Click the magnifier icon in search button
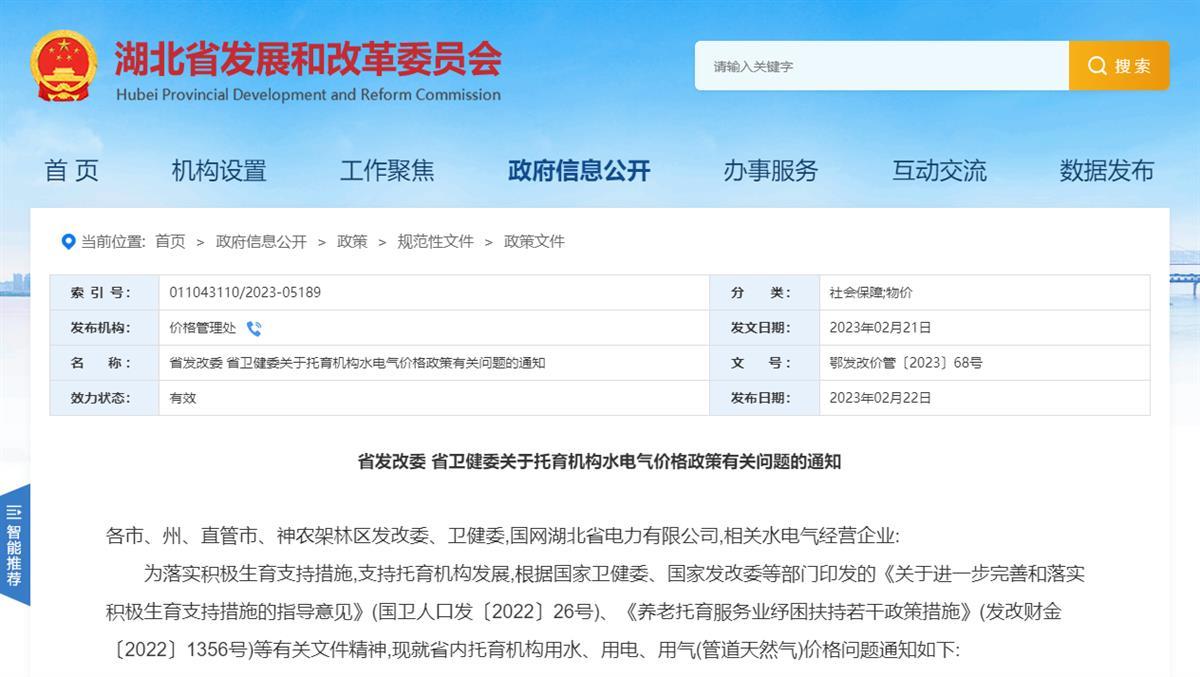Screen dimensions: 1200x677 [1097, 66]
